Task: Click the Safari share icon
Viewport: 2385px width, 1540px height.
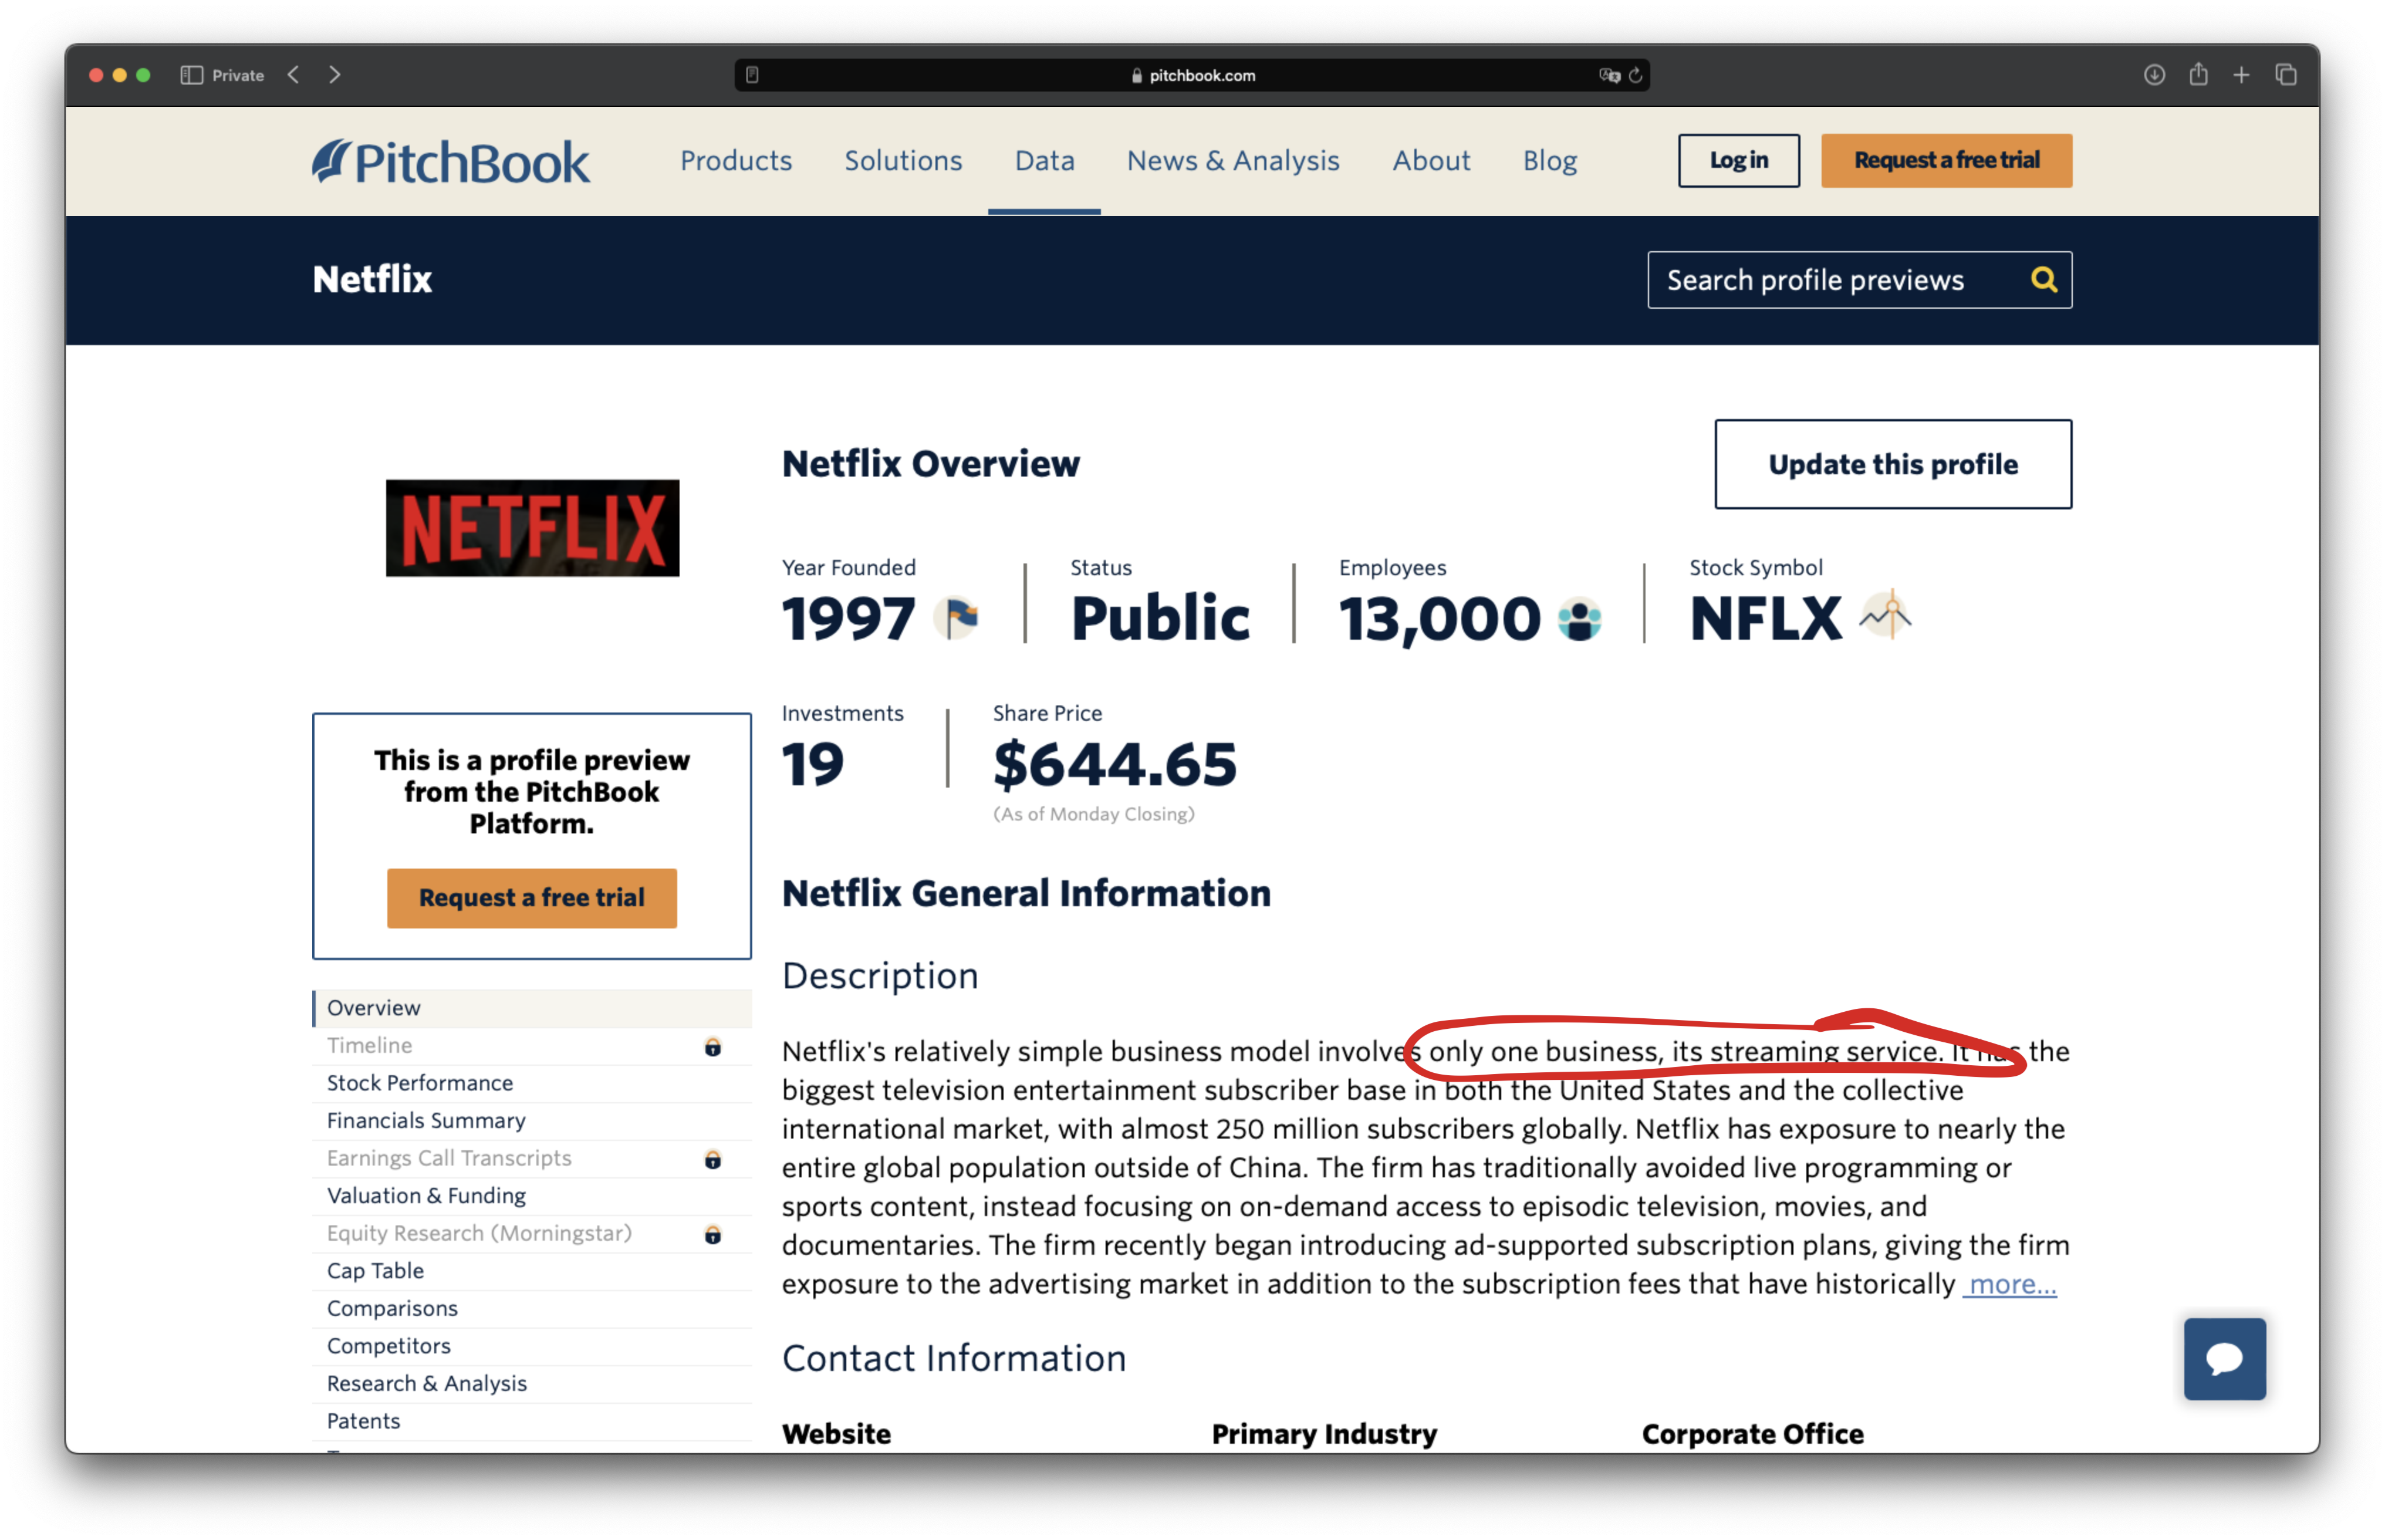Action: tap(2198, 75)
